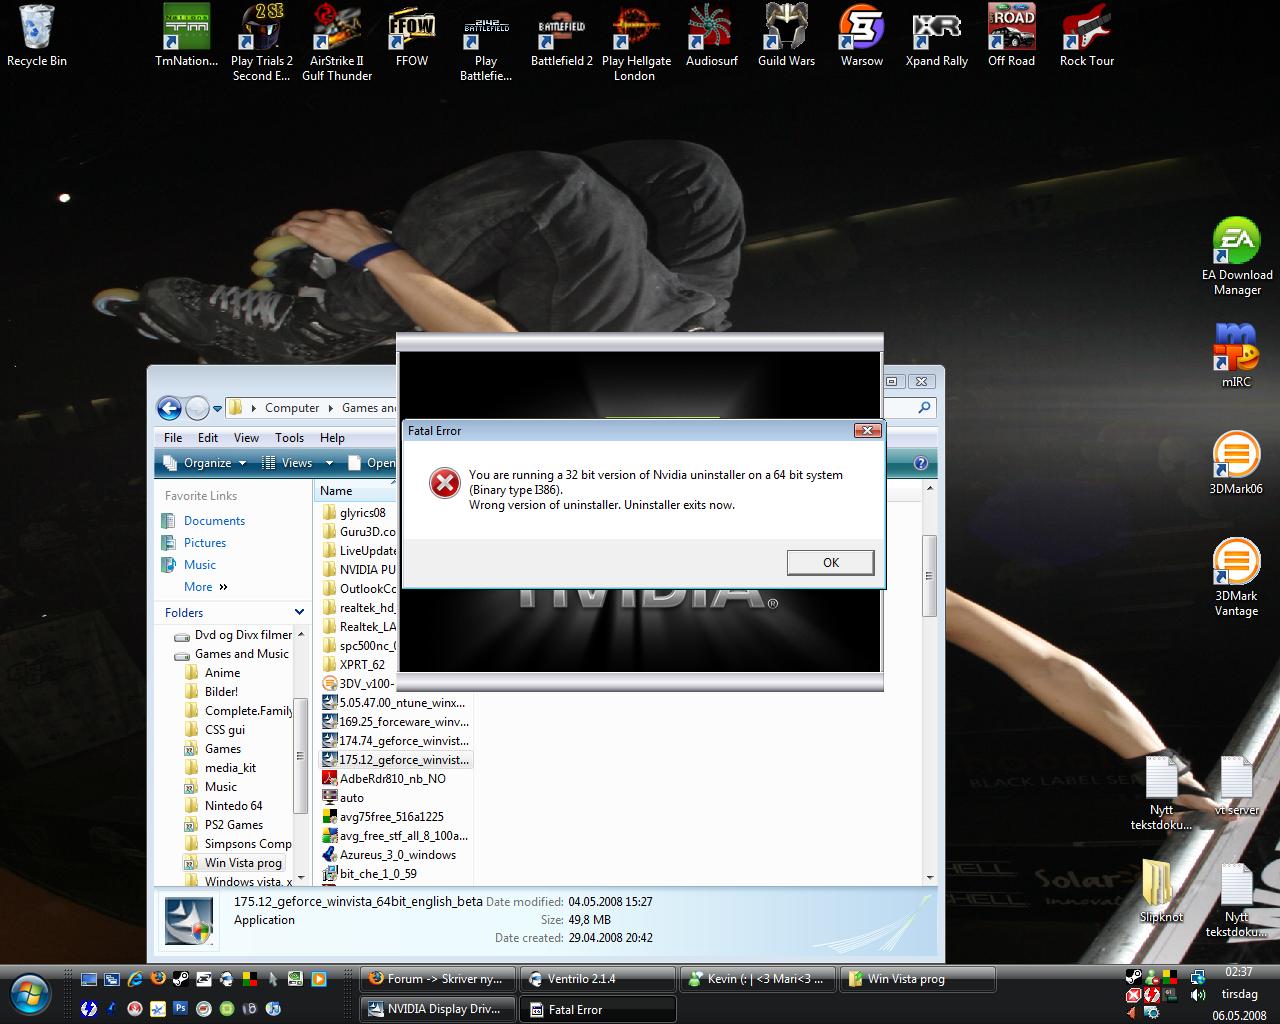Screen dimensions: 1280x1024
Task: Open EA Download Manager desktop icon
Action: [x=1237, y=257]
